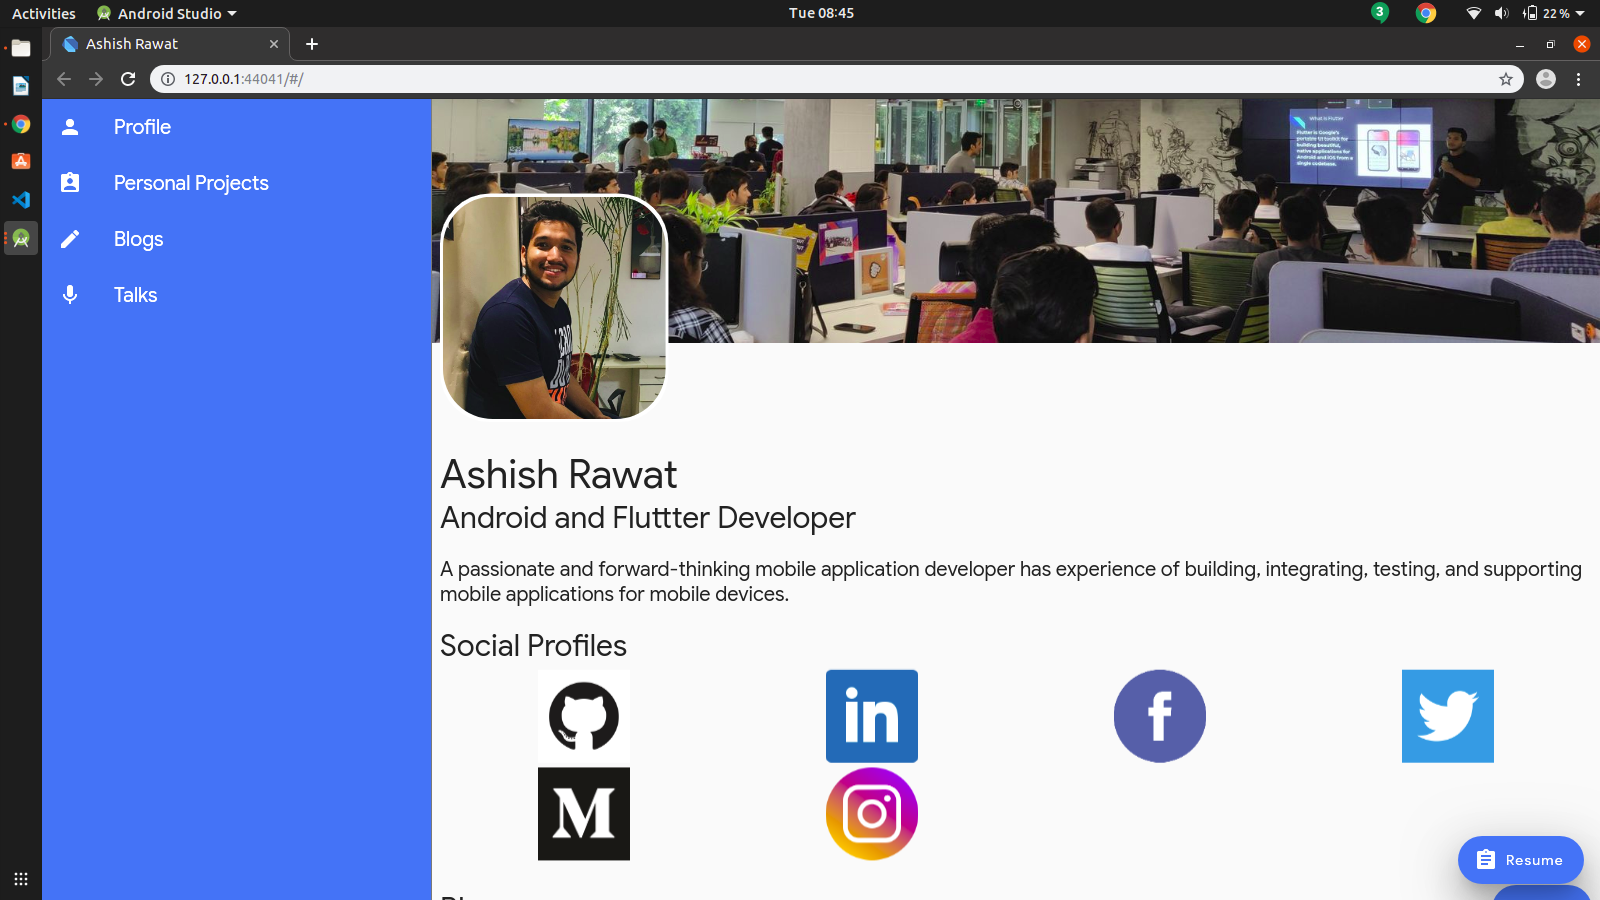1600x900 pixels.
Task: Open Chrome's three-dot menu
Action: pyautogui.click(x=1579, y=79)
